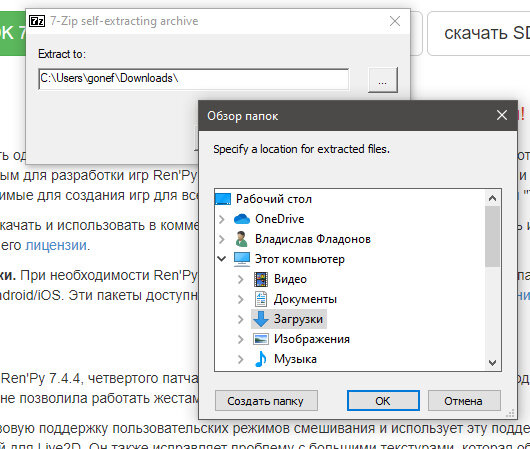Select the Этот компьютер label text
The width and height of the screenshot is (530, 449).
(300, 259)
